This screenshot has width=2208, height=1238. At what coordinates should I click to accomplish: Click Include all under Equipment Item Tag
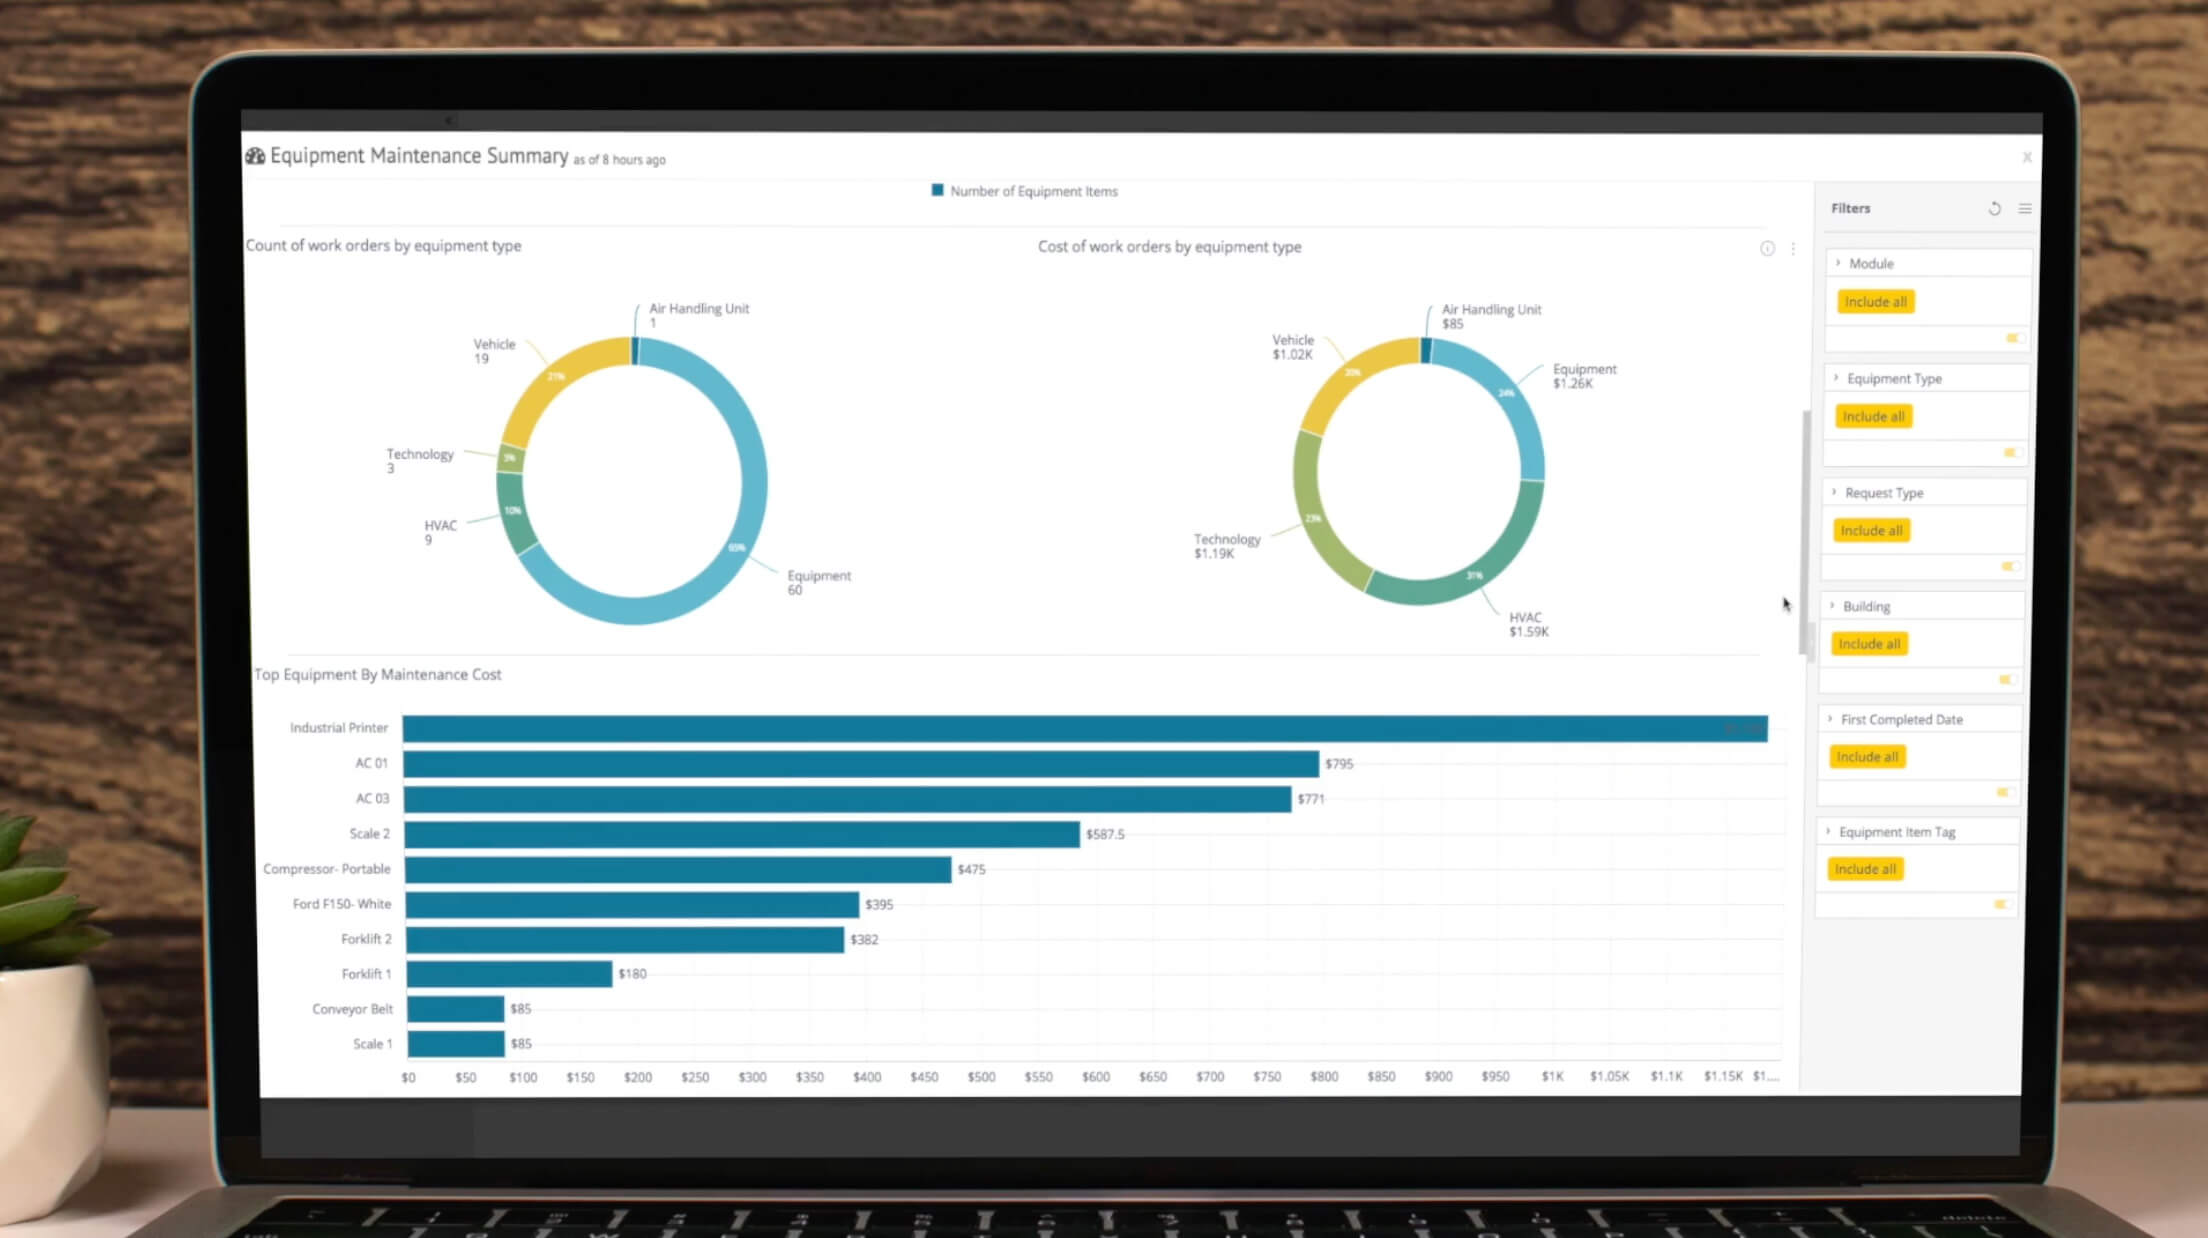click(x=1863, y=869)
